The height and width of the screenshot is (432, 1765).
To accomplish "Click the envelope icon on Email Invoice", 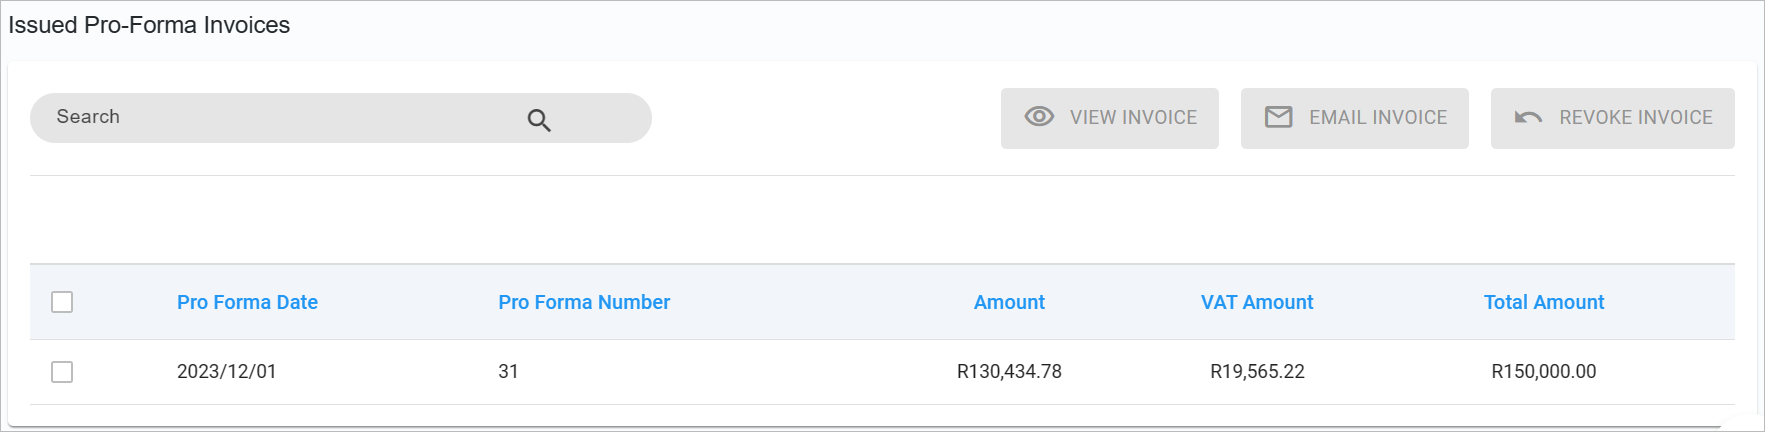I will (x=1278, y=117).
